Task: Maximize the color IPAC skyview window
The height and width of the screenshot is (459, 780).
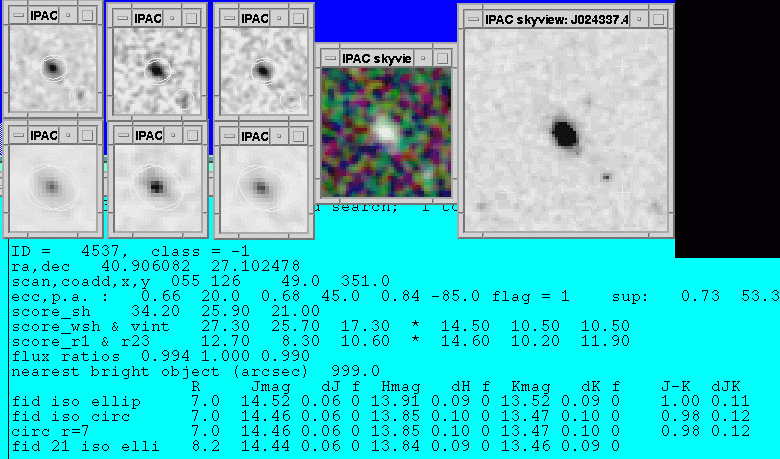Action: (x=442, y=59)
